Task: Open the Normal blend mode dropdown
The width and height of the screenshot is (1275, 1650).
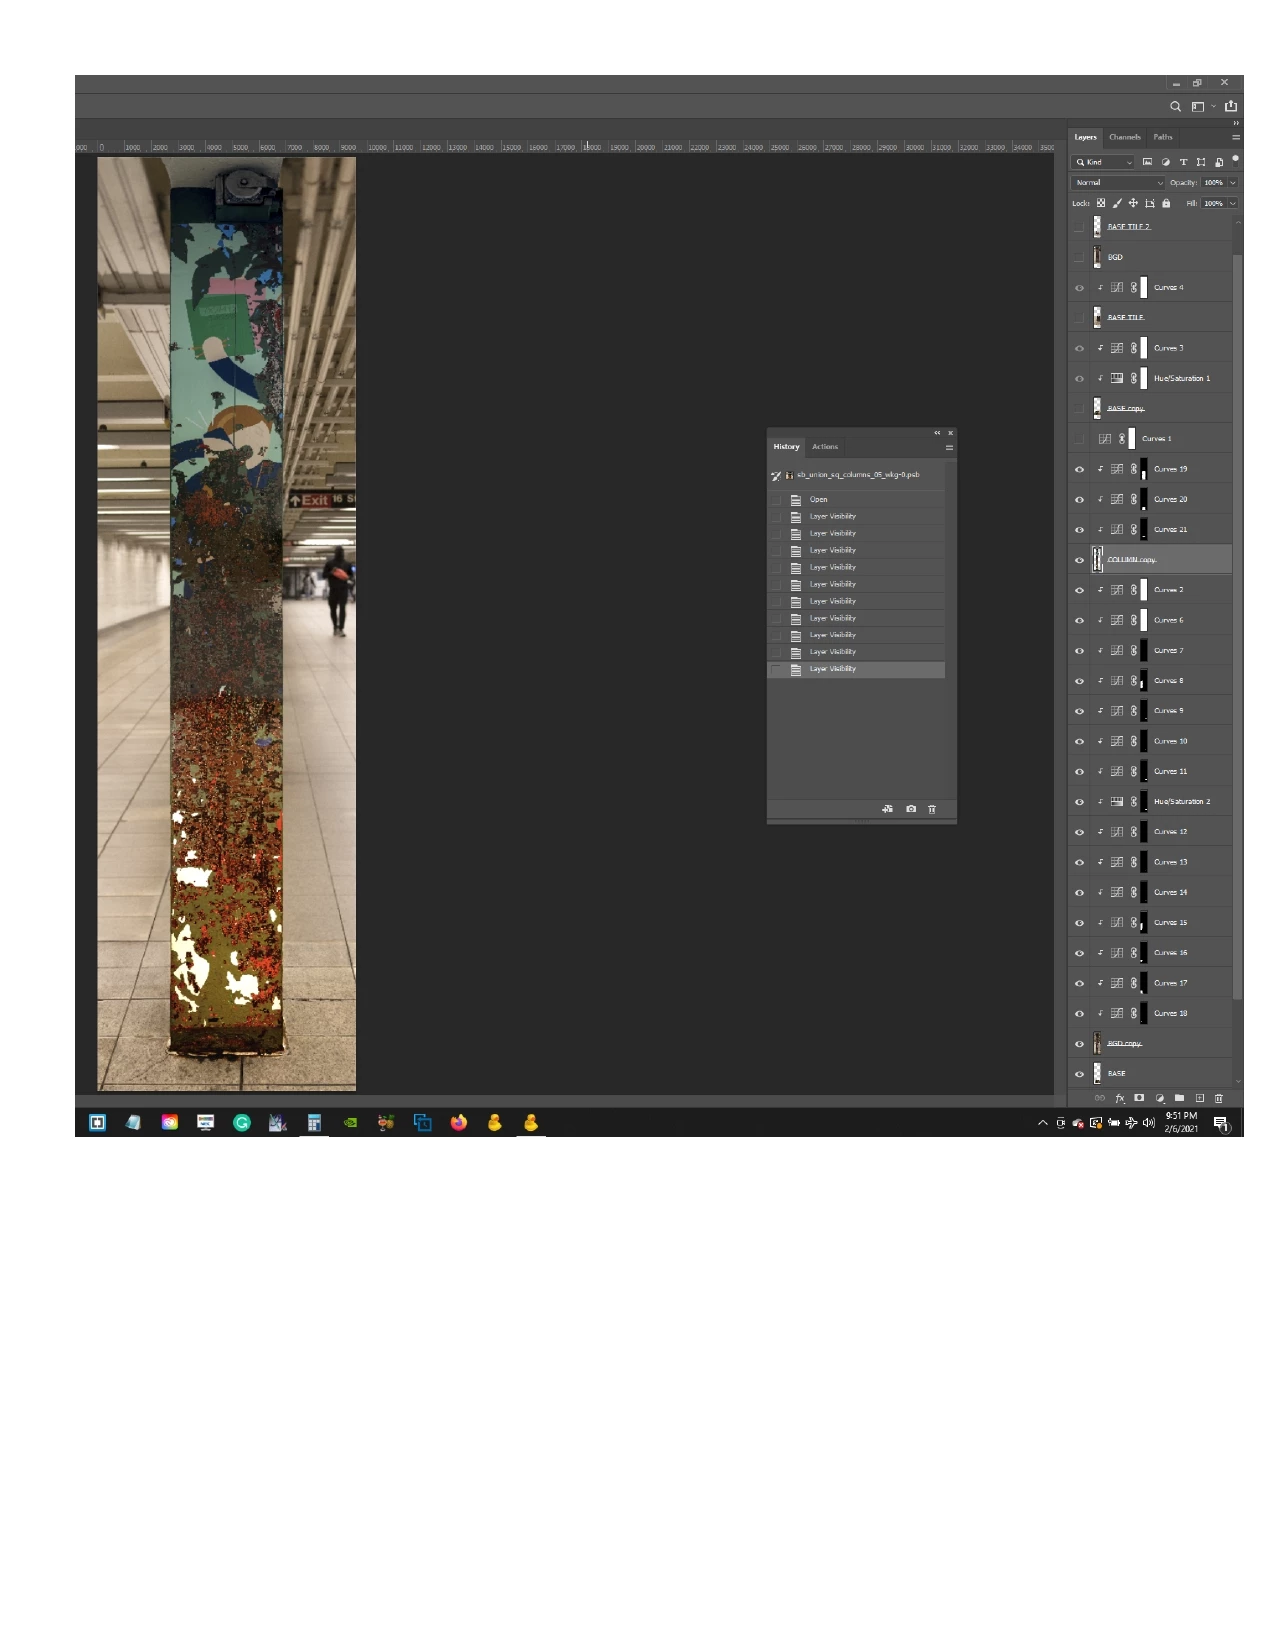Action: [x=1118, y=183]
